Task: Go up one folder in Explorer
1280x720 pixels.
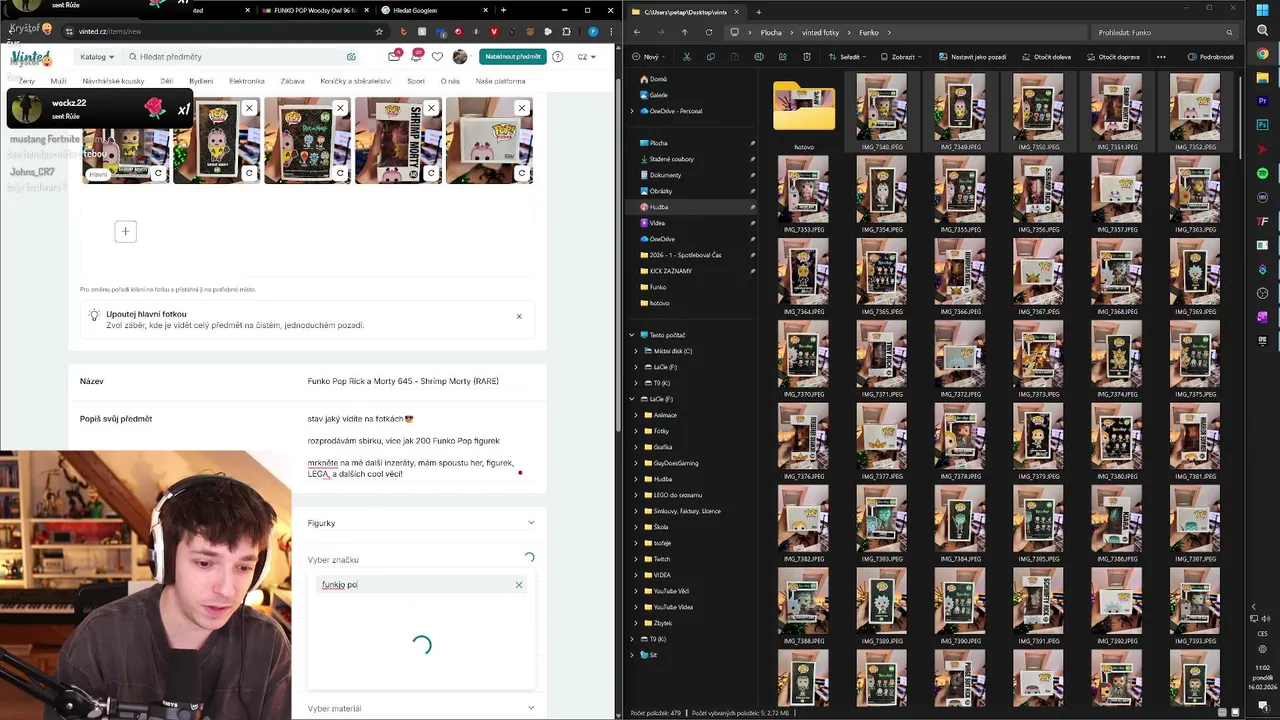Action: [684, 32]
